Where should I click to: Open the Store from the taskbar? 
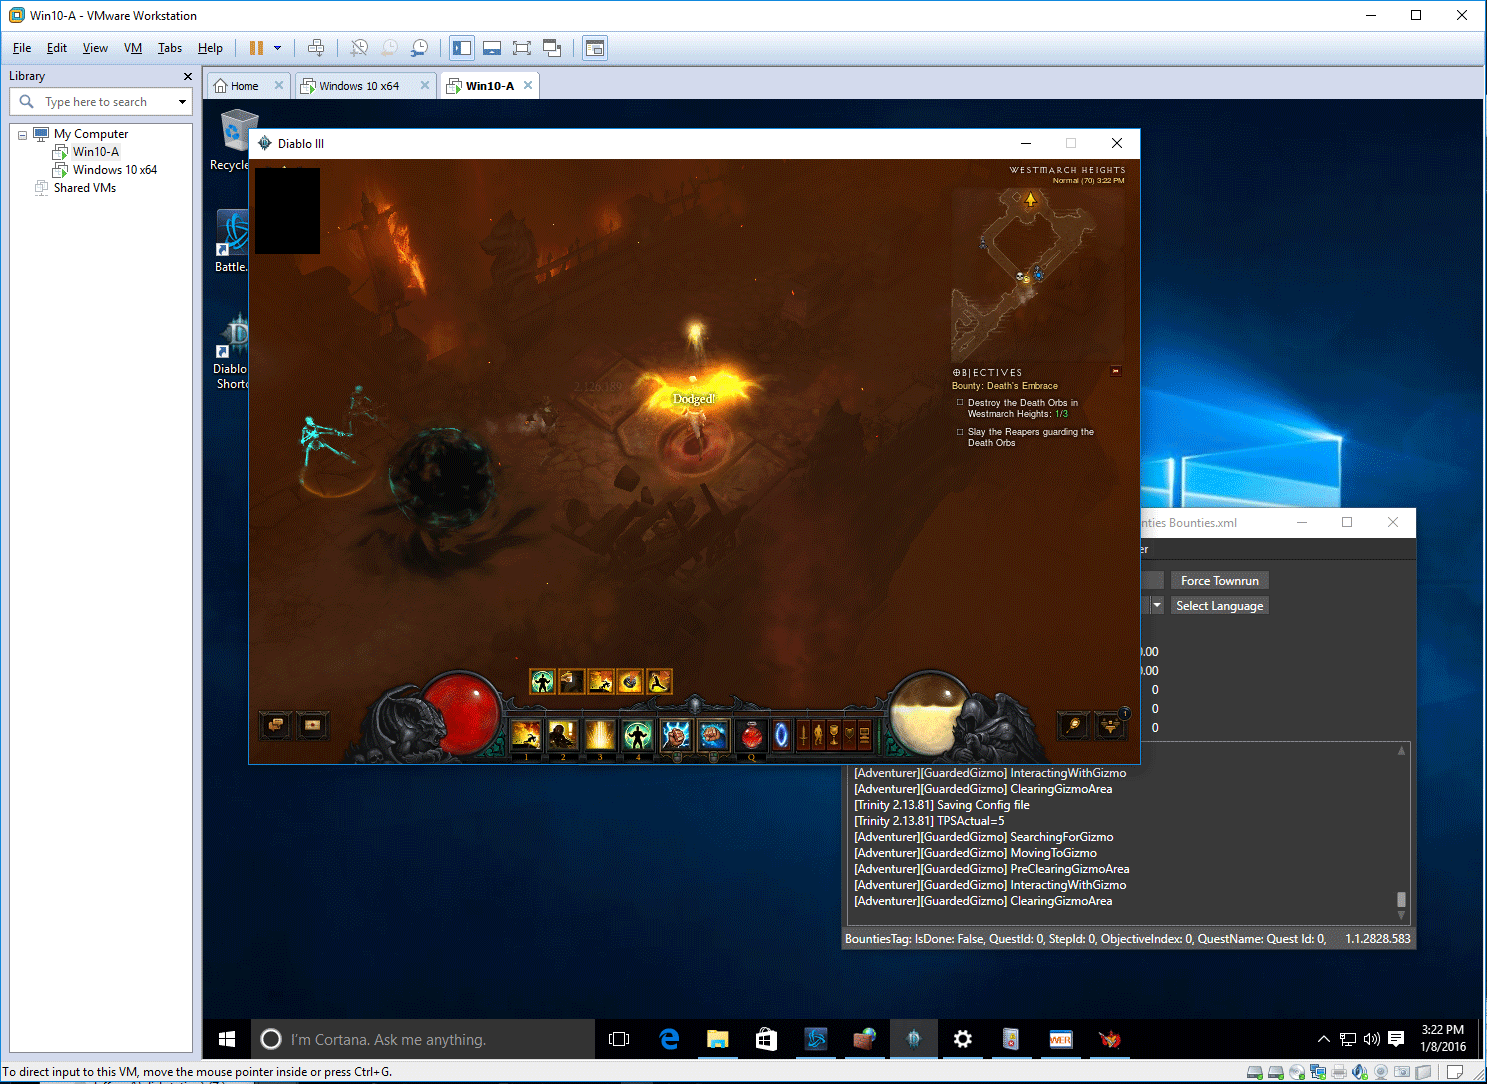tap(766, 1040)
